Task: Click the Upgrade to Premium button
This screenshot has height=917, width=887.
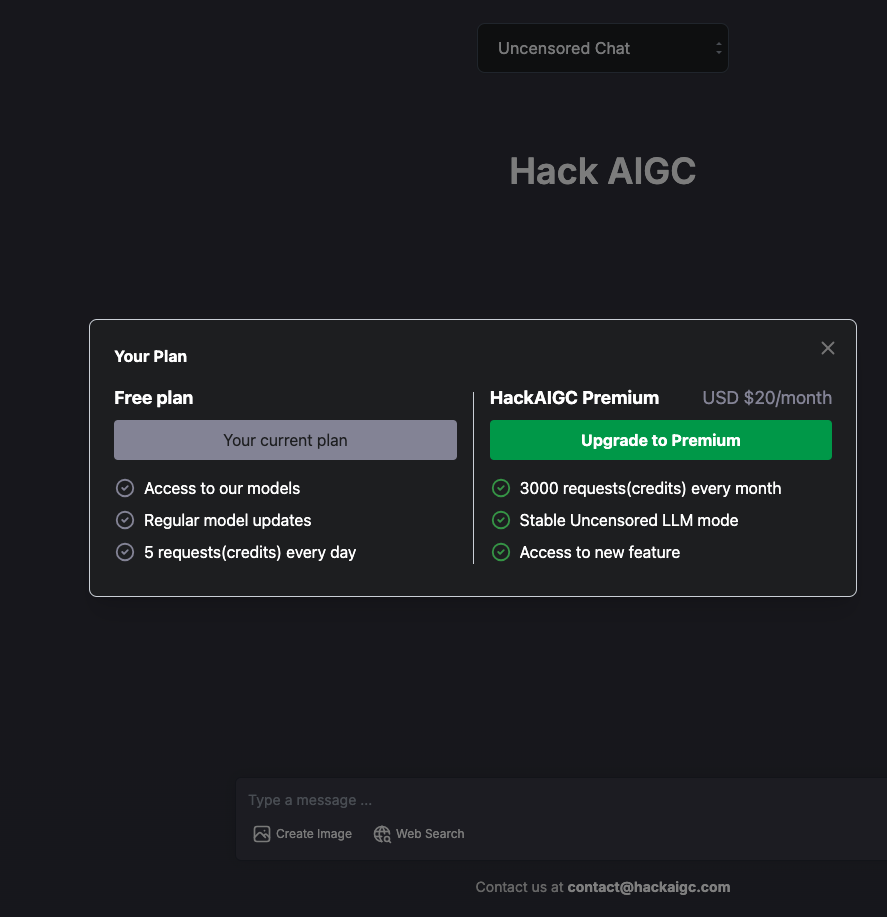Action: pyautogui.click(x=661, y=440)
